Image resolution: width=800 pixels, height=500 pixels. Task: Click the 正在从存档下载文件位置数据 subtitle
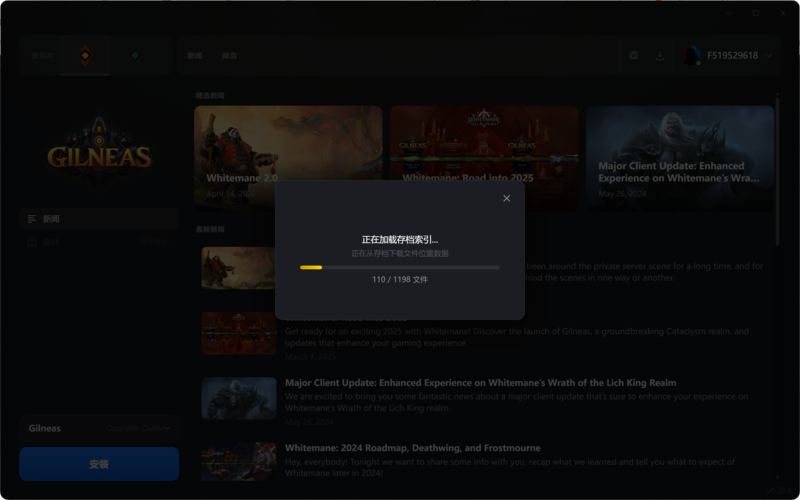(x=400, y=254)
